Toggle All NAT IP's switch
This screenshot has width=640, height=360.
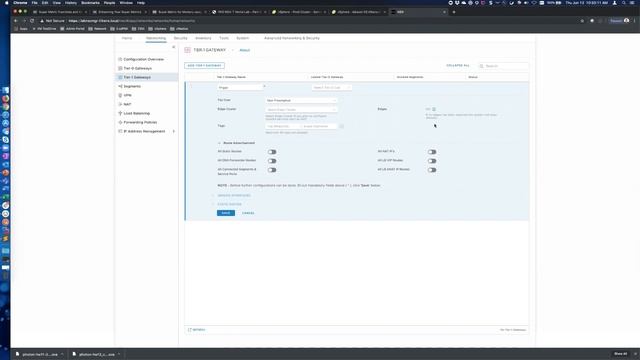pyautogui.click(x=432, y=152)
